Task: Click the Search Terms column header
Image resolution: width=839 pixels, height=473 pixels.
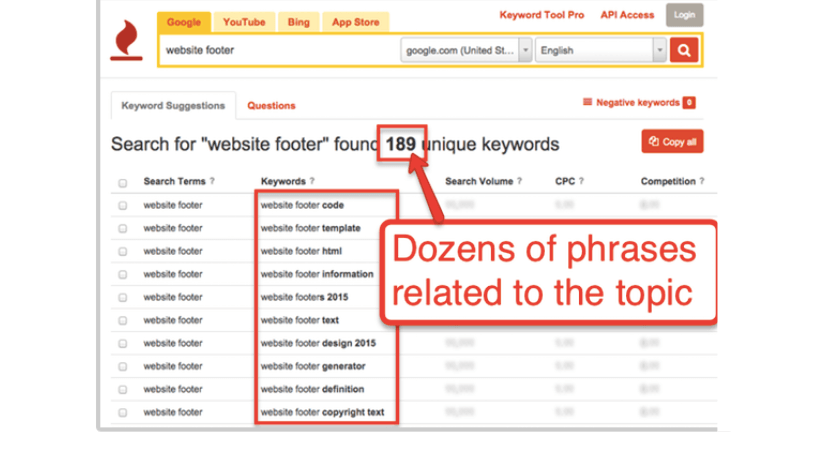Action: click(174, 181)
